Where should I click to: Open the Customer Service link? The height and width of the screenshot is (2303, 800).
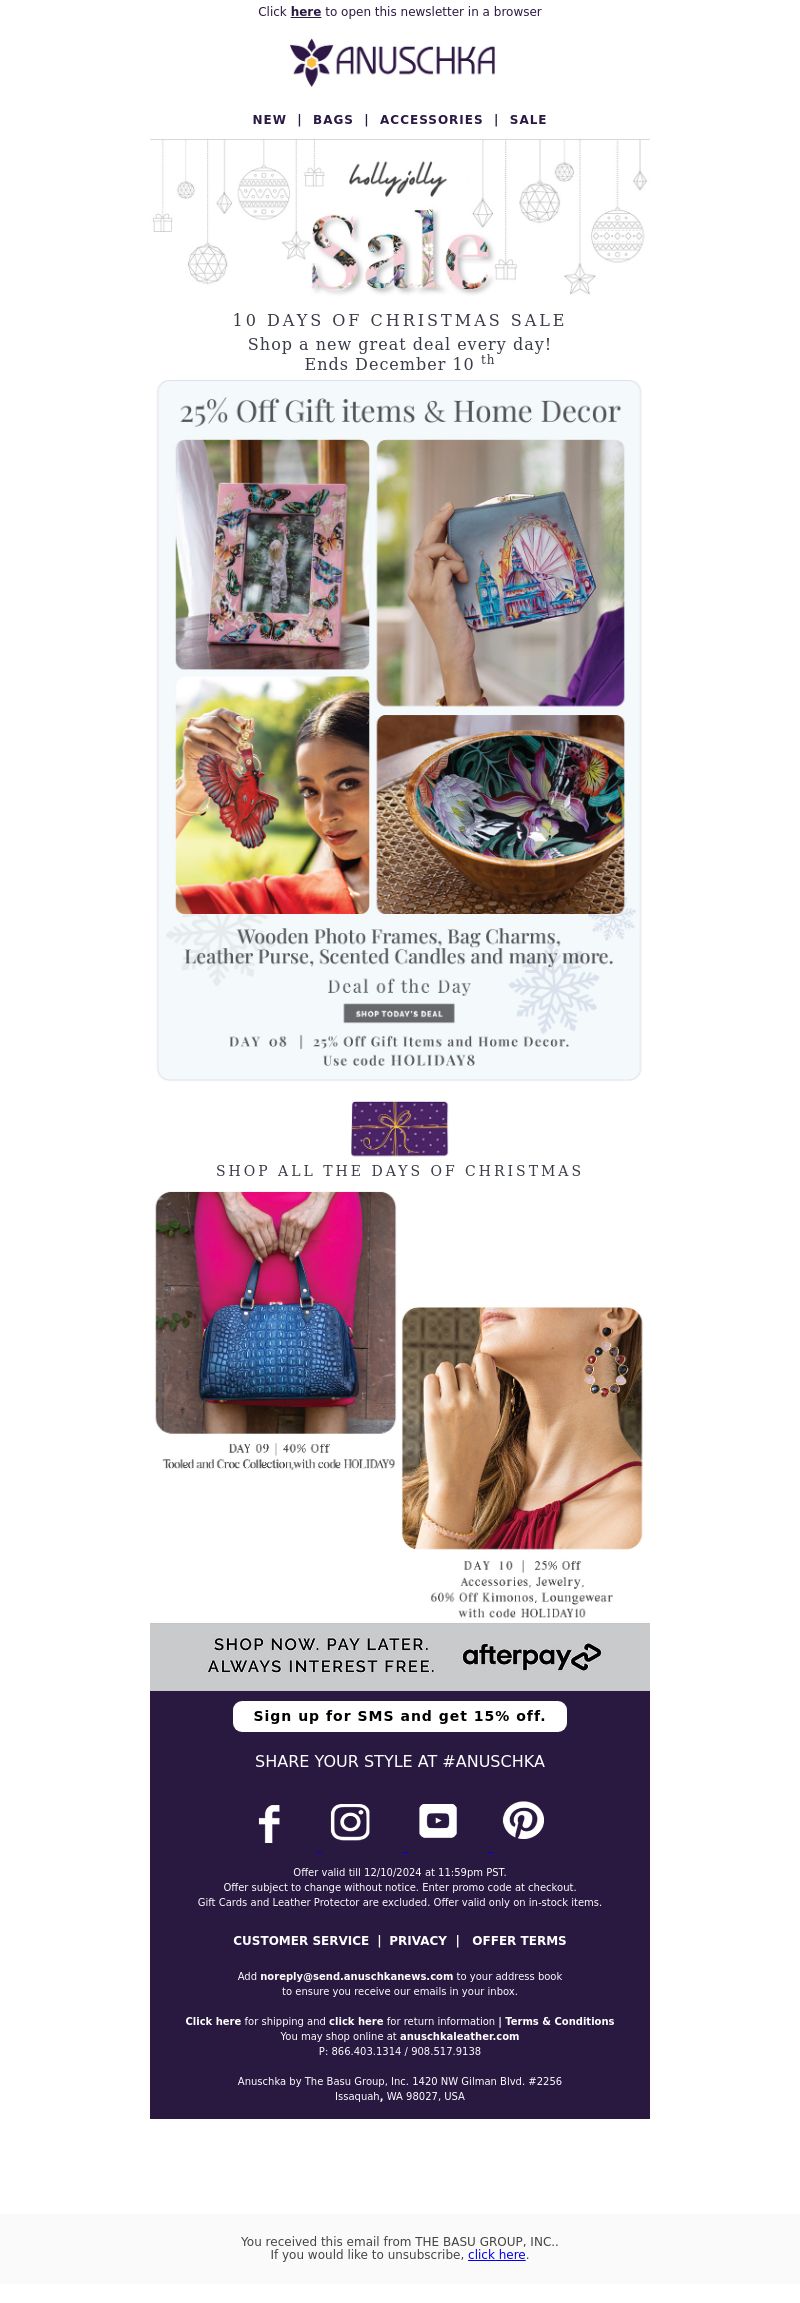point(301,1940)
